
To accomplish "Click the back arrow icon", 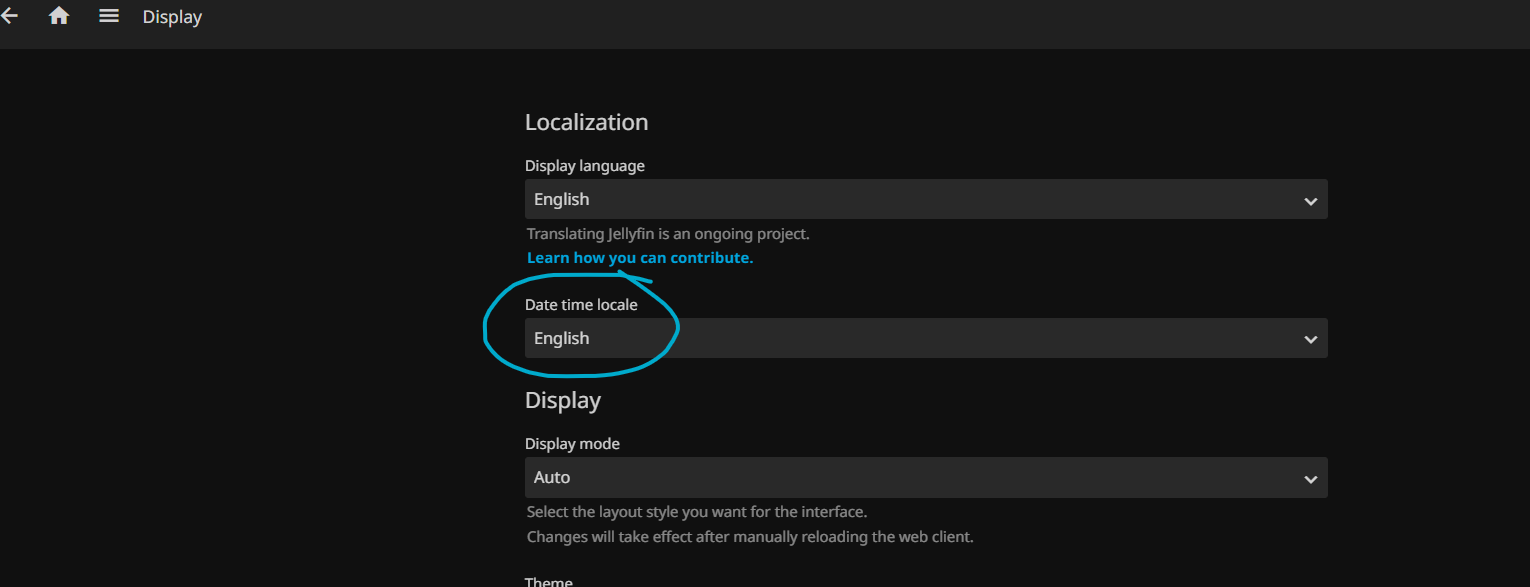I will click(x=9, y=16).
